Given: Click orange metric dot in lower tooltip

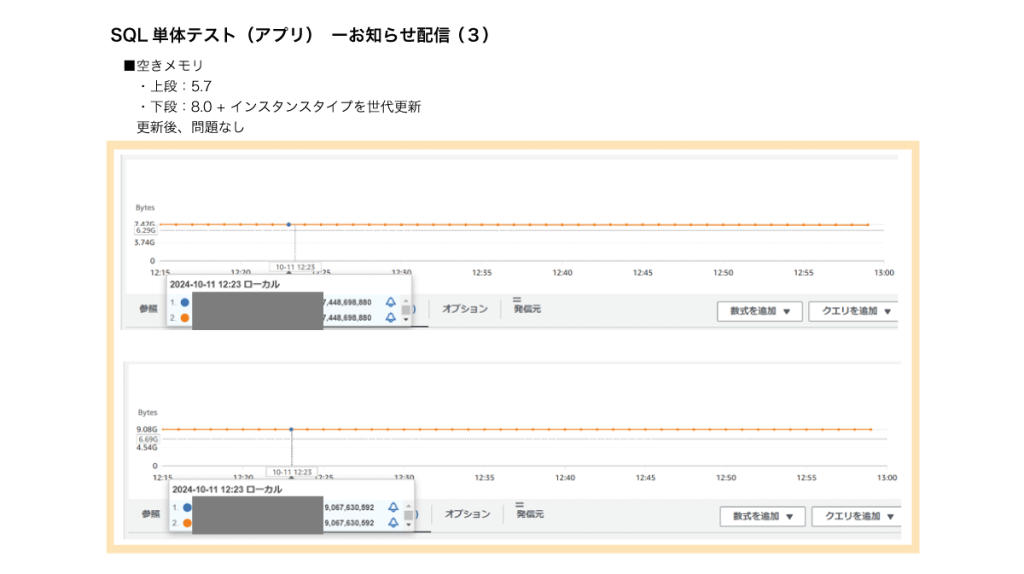Looking at the screenshot, I should 187,523.
